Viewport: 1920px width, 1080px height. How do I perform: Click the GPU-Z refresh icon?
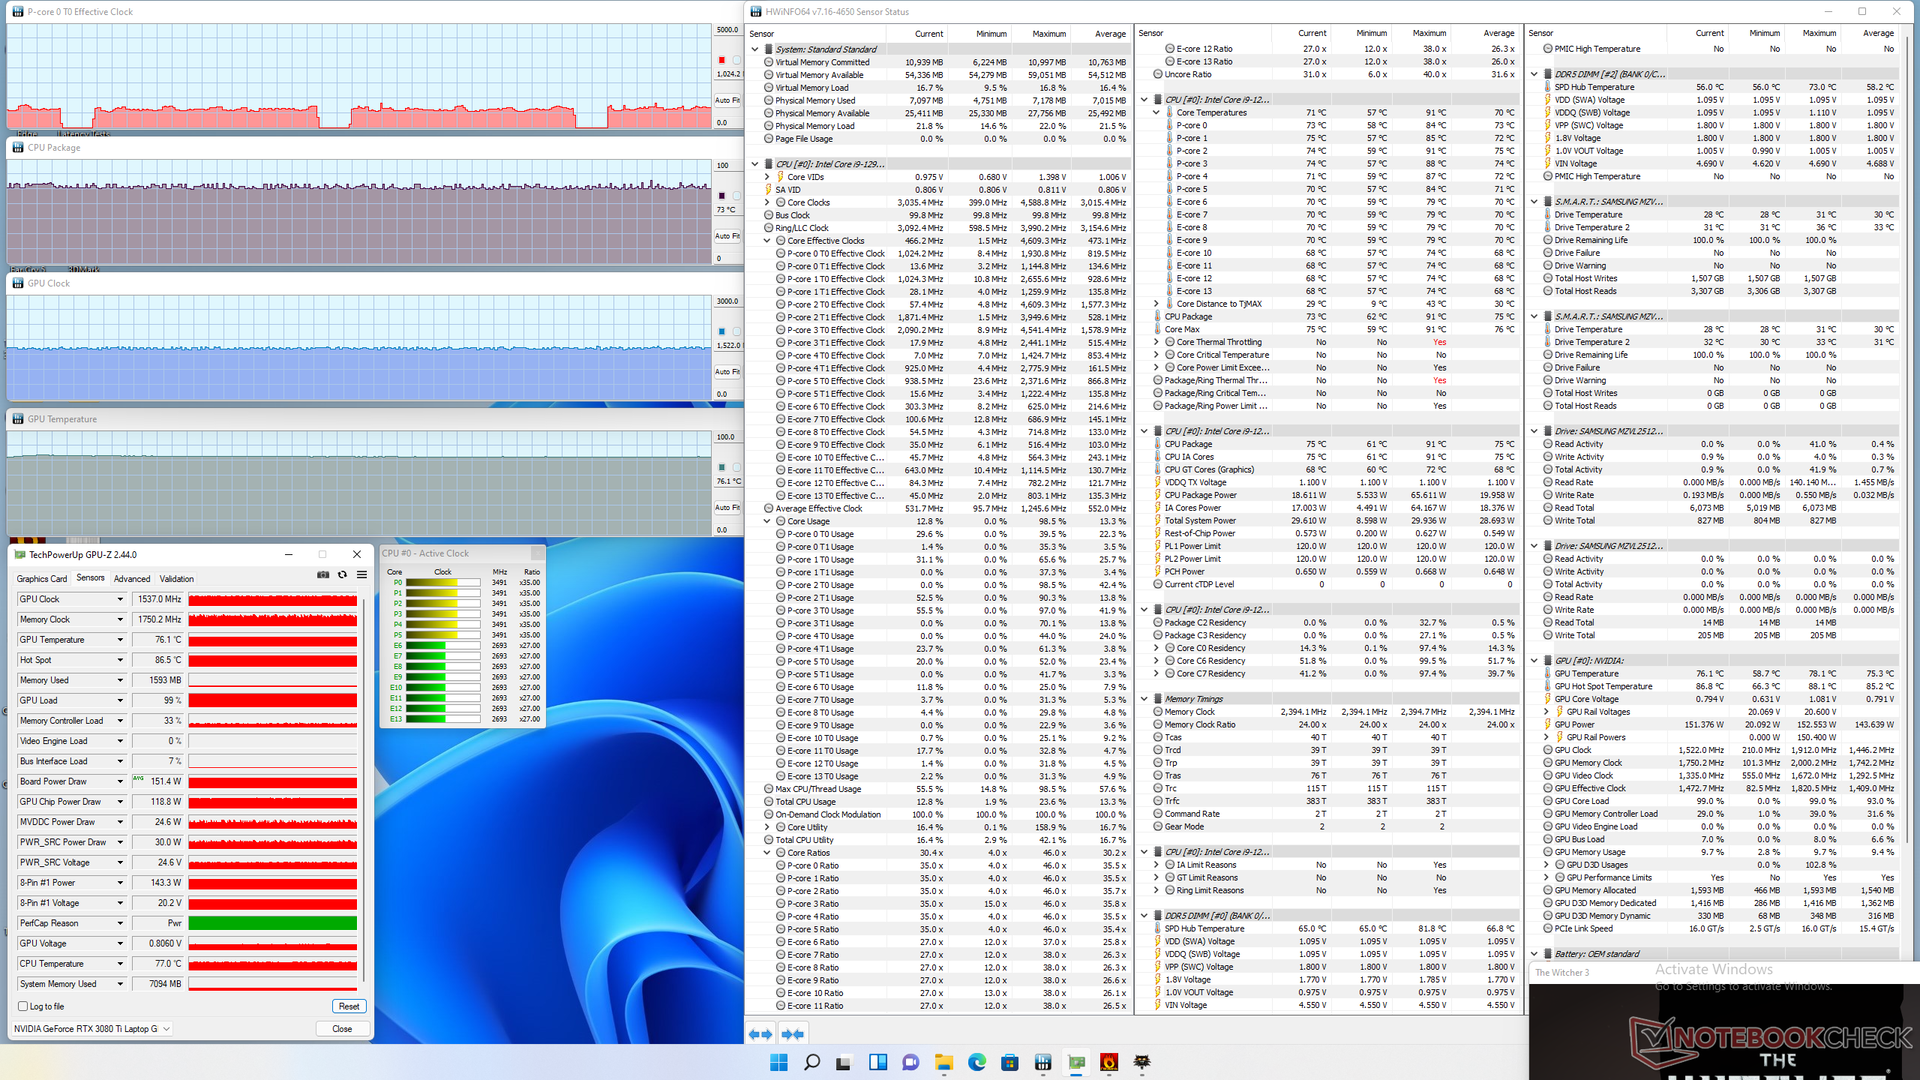(x=342, y=575)
